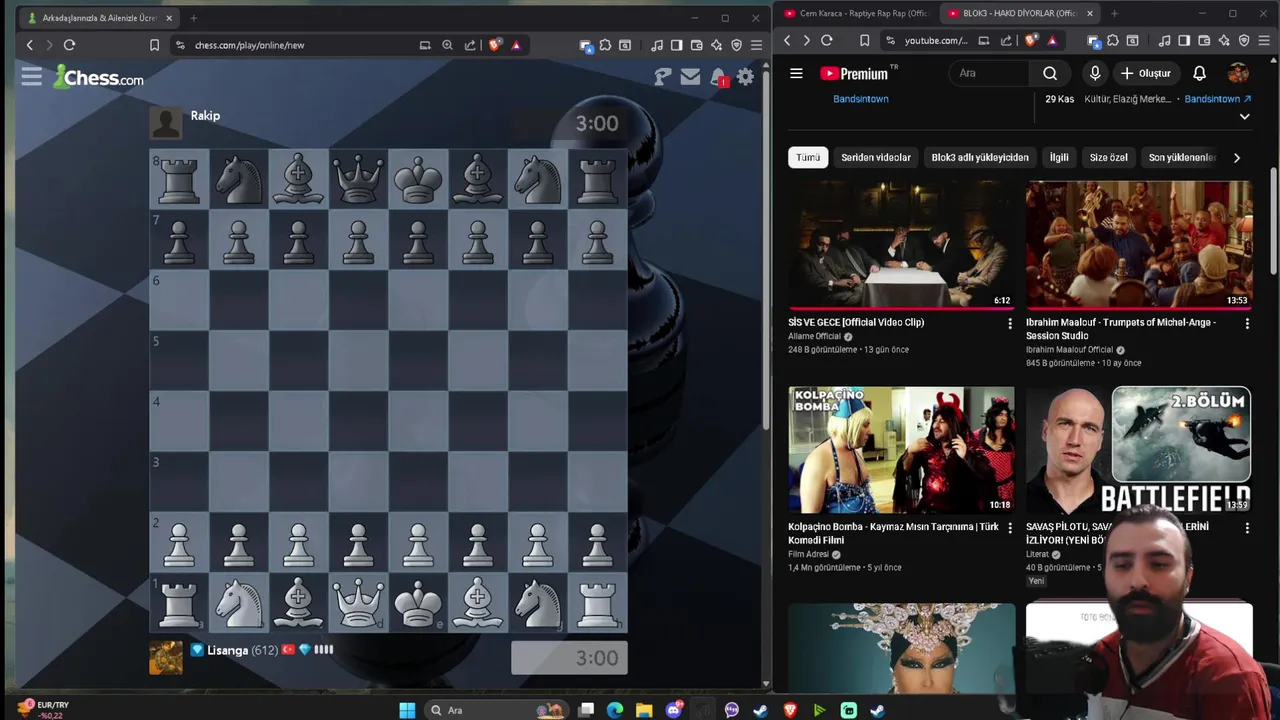
Task: Open Ibrahim Maalouf Trumpets video title
Action: pyautogui.click(x=1121, y=329)
